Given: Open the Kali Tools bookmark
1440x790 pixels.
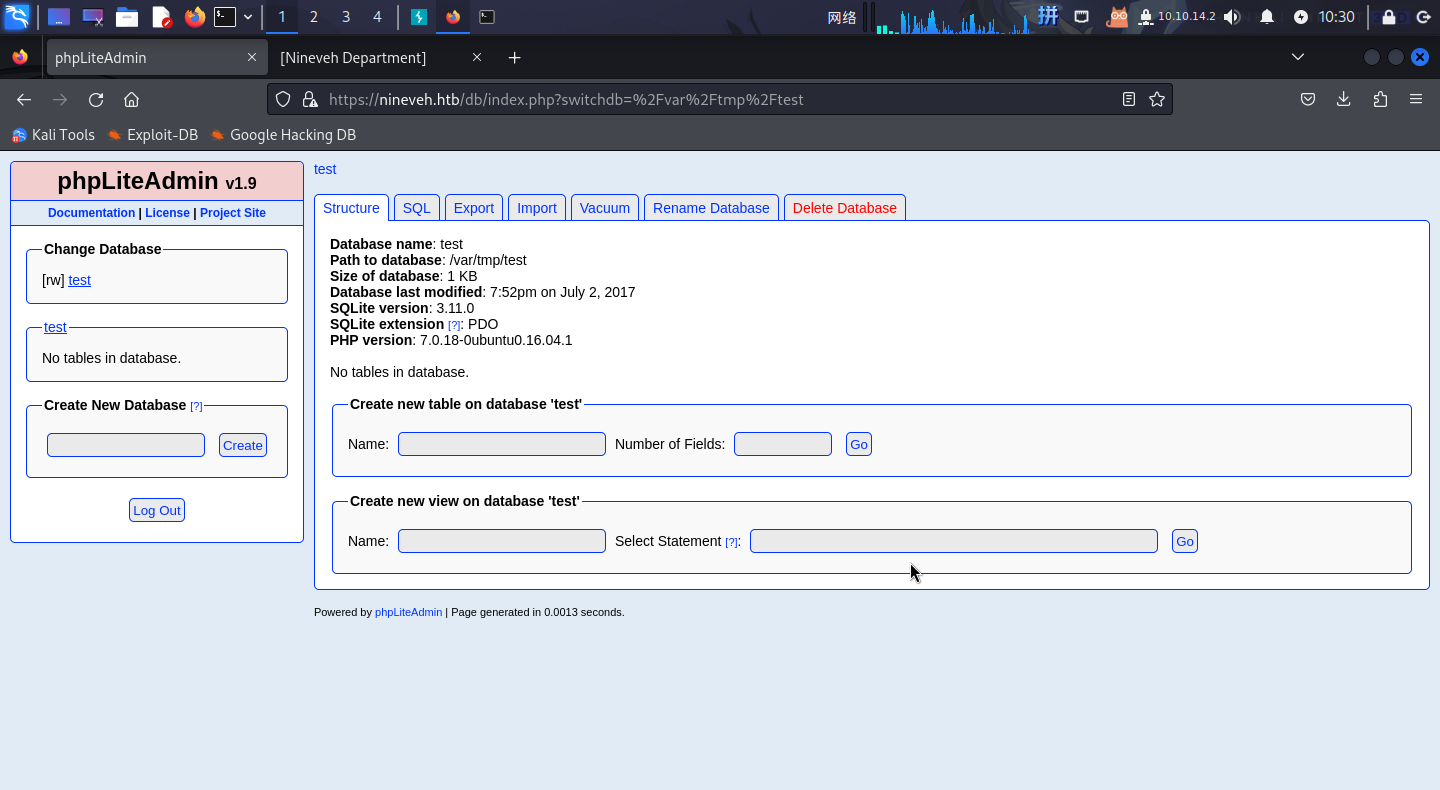Looking at the screenshot, I should click(x=53, y=135).
